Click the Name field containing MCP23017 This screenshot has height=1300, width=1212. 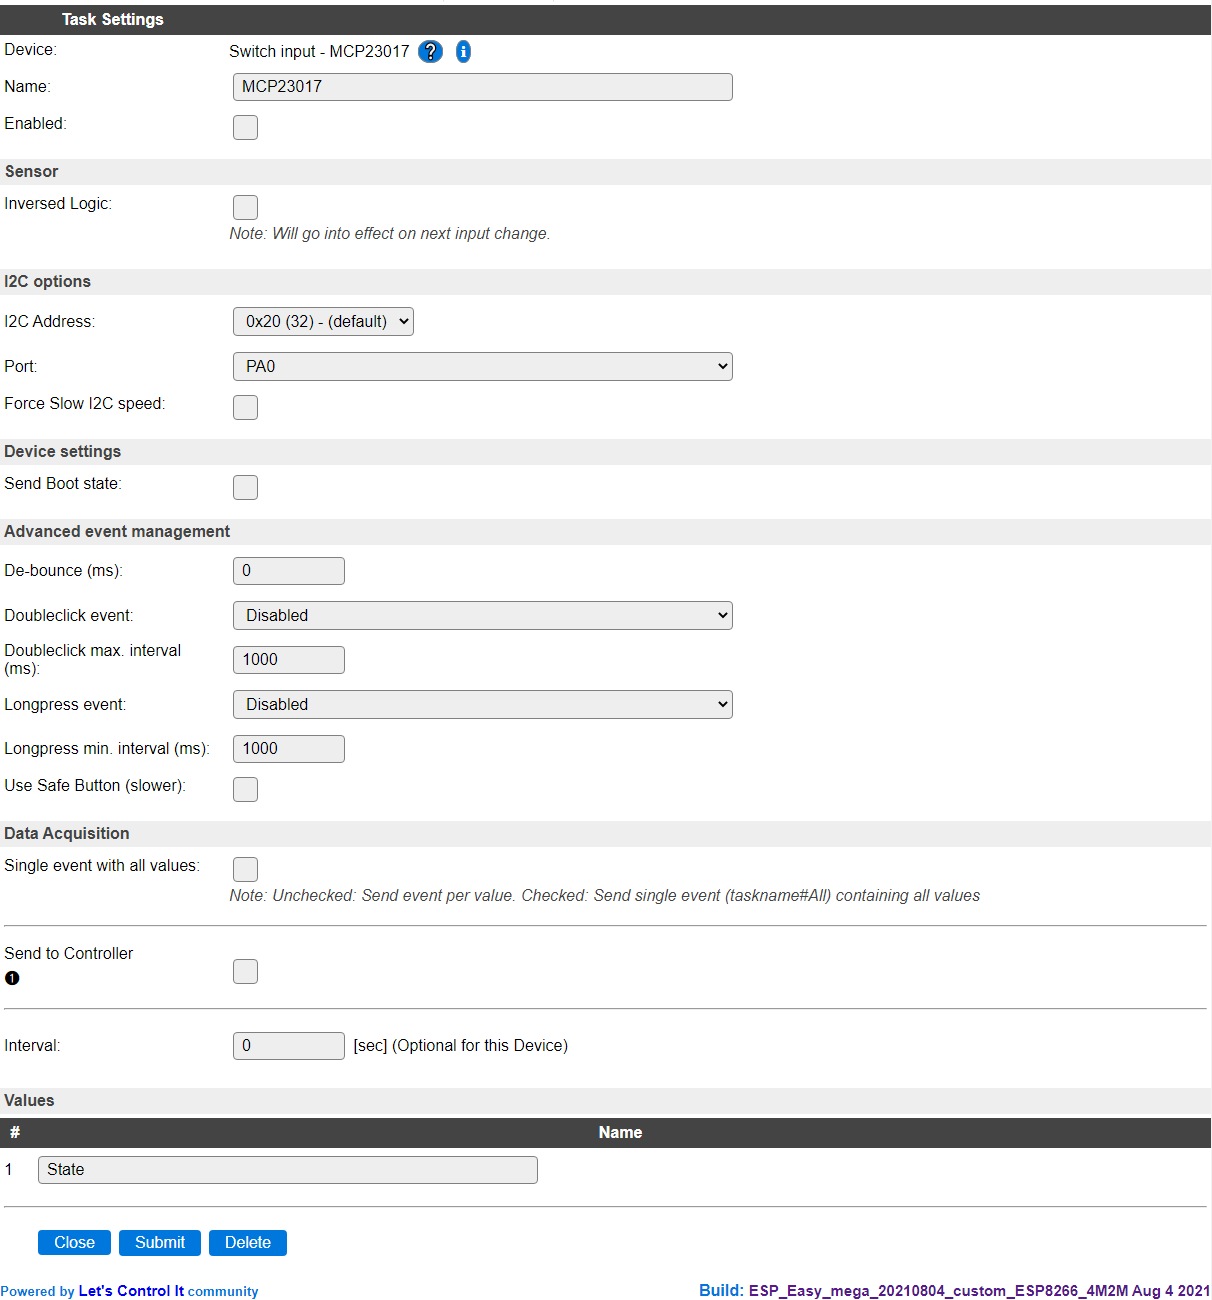pyautogui.click(x=483, y=87)
